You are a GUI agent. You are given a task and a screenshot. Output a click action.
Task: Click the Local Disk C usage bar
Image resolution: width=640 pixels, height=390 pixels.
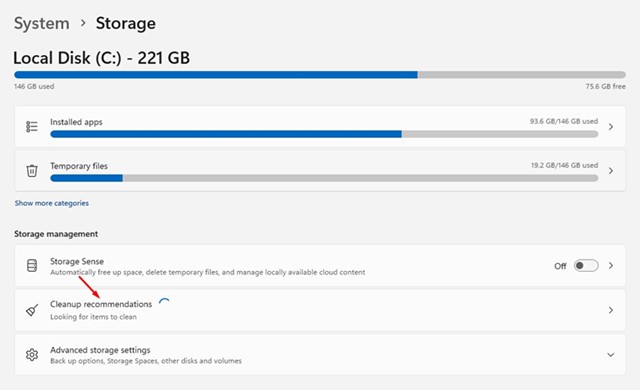pos(320,75)
